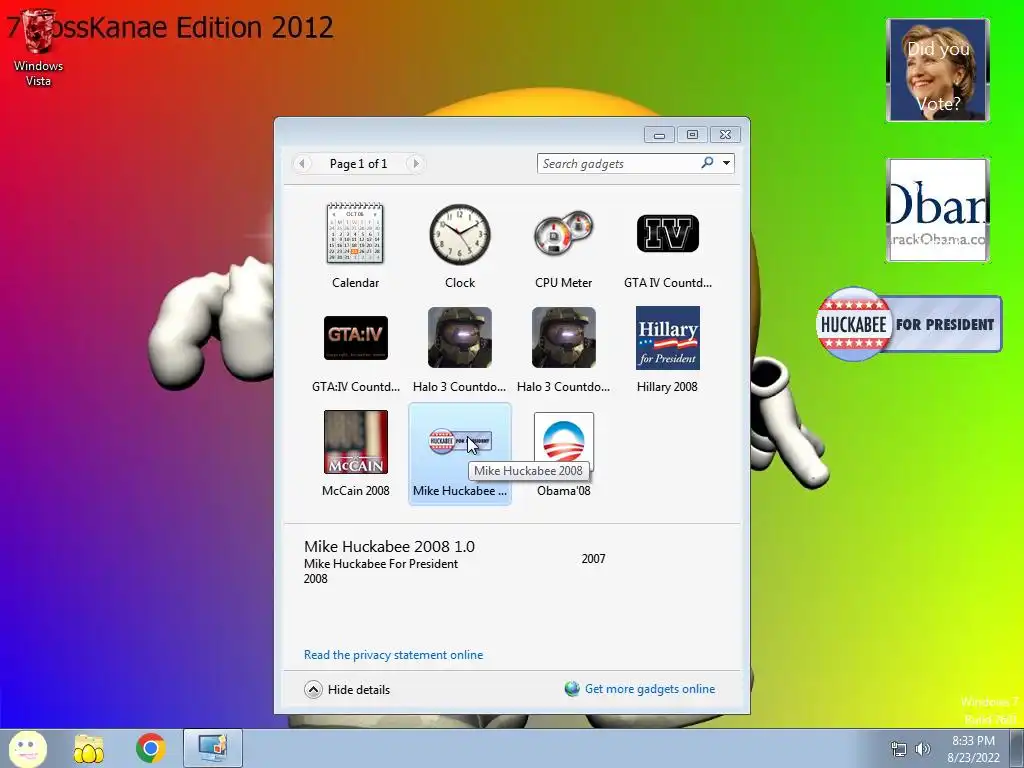Select the Hillary 2008 gadget icon
1024x768 pixels.
click(x=667, y=338)
